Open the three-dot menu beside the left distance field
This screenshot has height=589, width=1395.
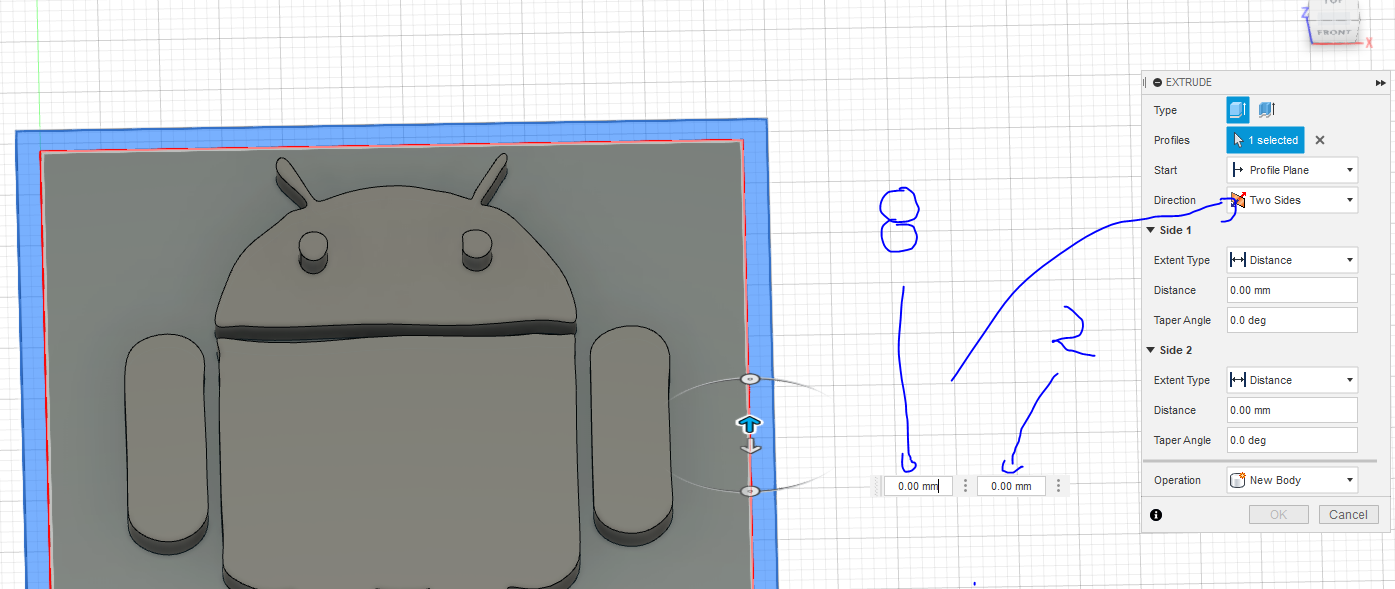pyautogui.click(x=963, y=485)
